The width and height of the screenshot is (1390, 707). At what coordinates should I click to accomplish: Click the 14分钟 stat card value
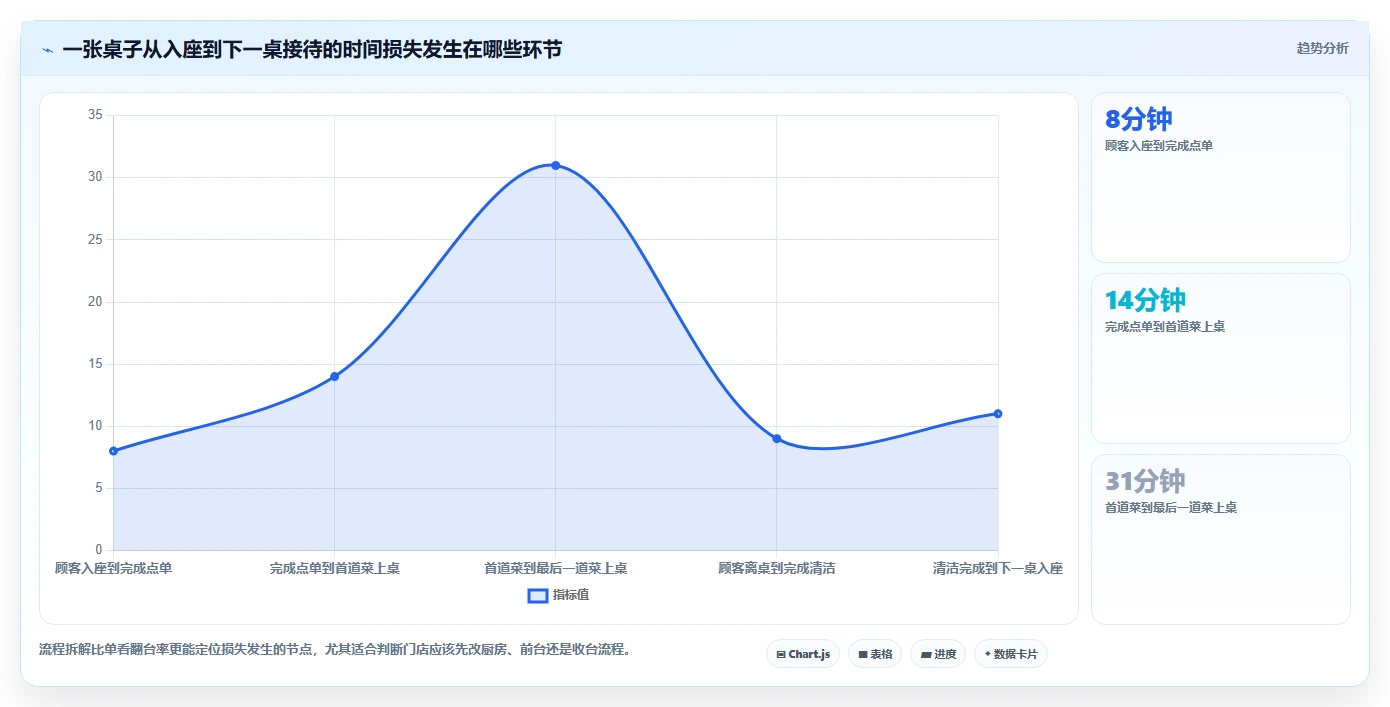click(x=1145, y=300)
